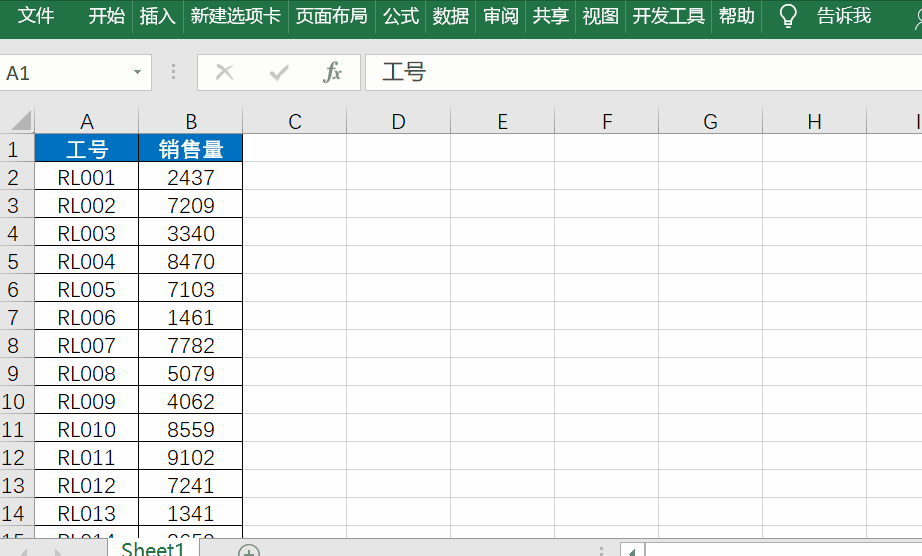Open the 共享 ribbon tab

coord(550,15)
